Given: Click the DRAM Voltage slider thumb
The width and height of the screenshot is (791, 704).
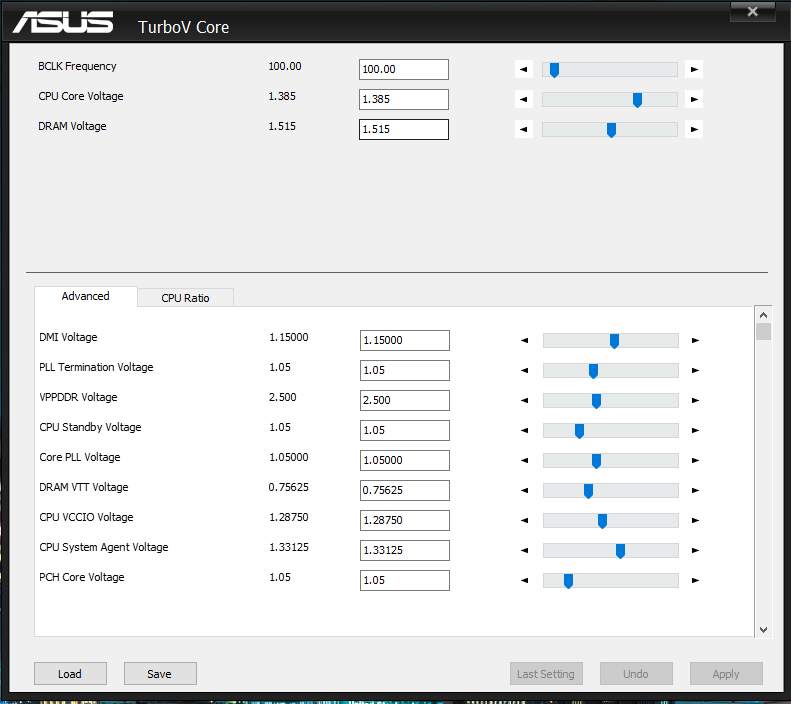Looking at the screenshot, I should (611, 130).
